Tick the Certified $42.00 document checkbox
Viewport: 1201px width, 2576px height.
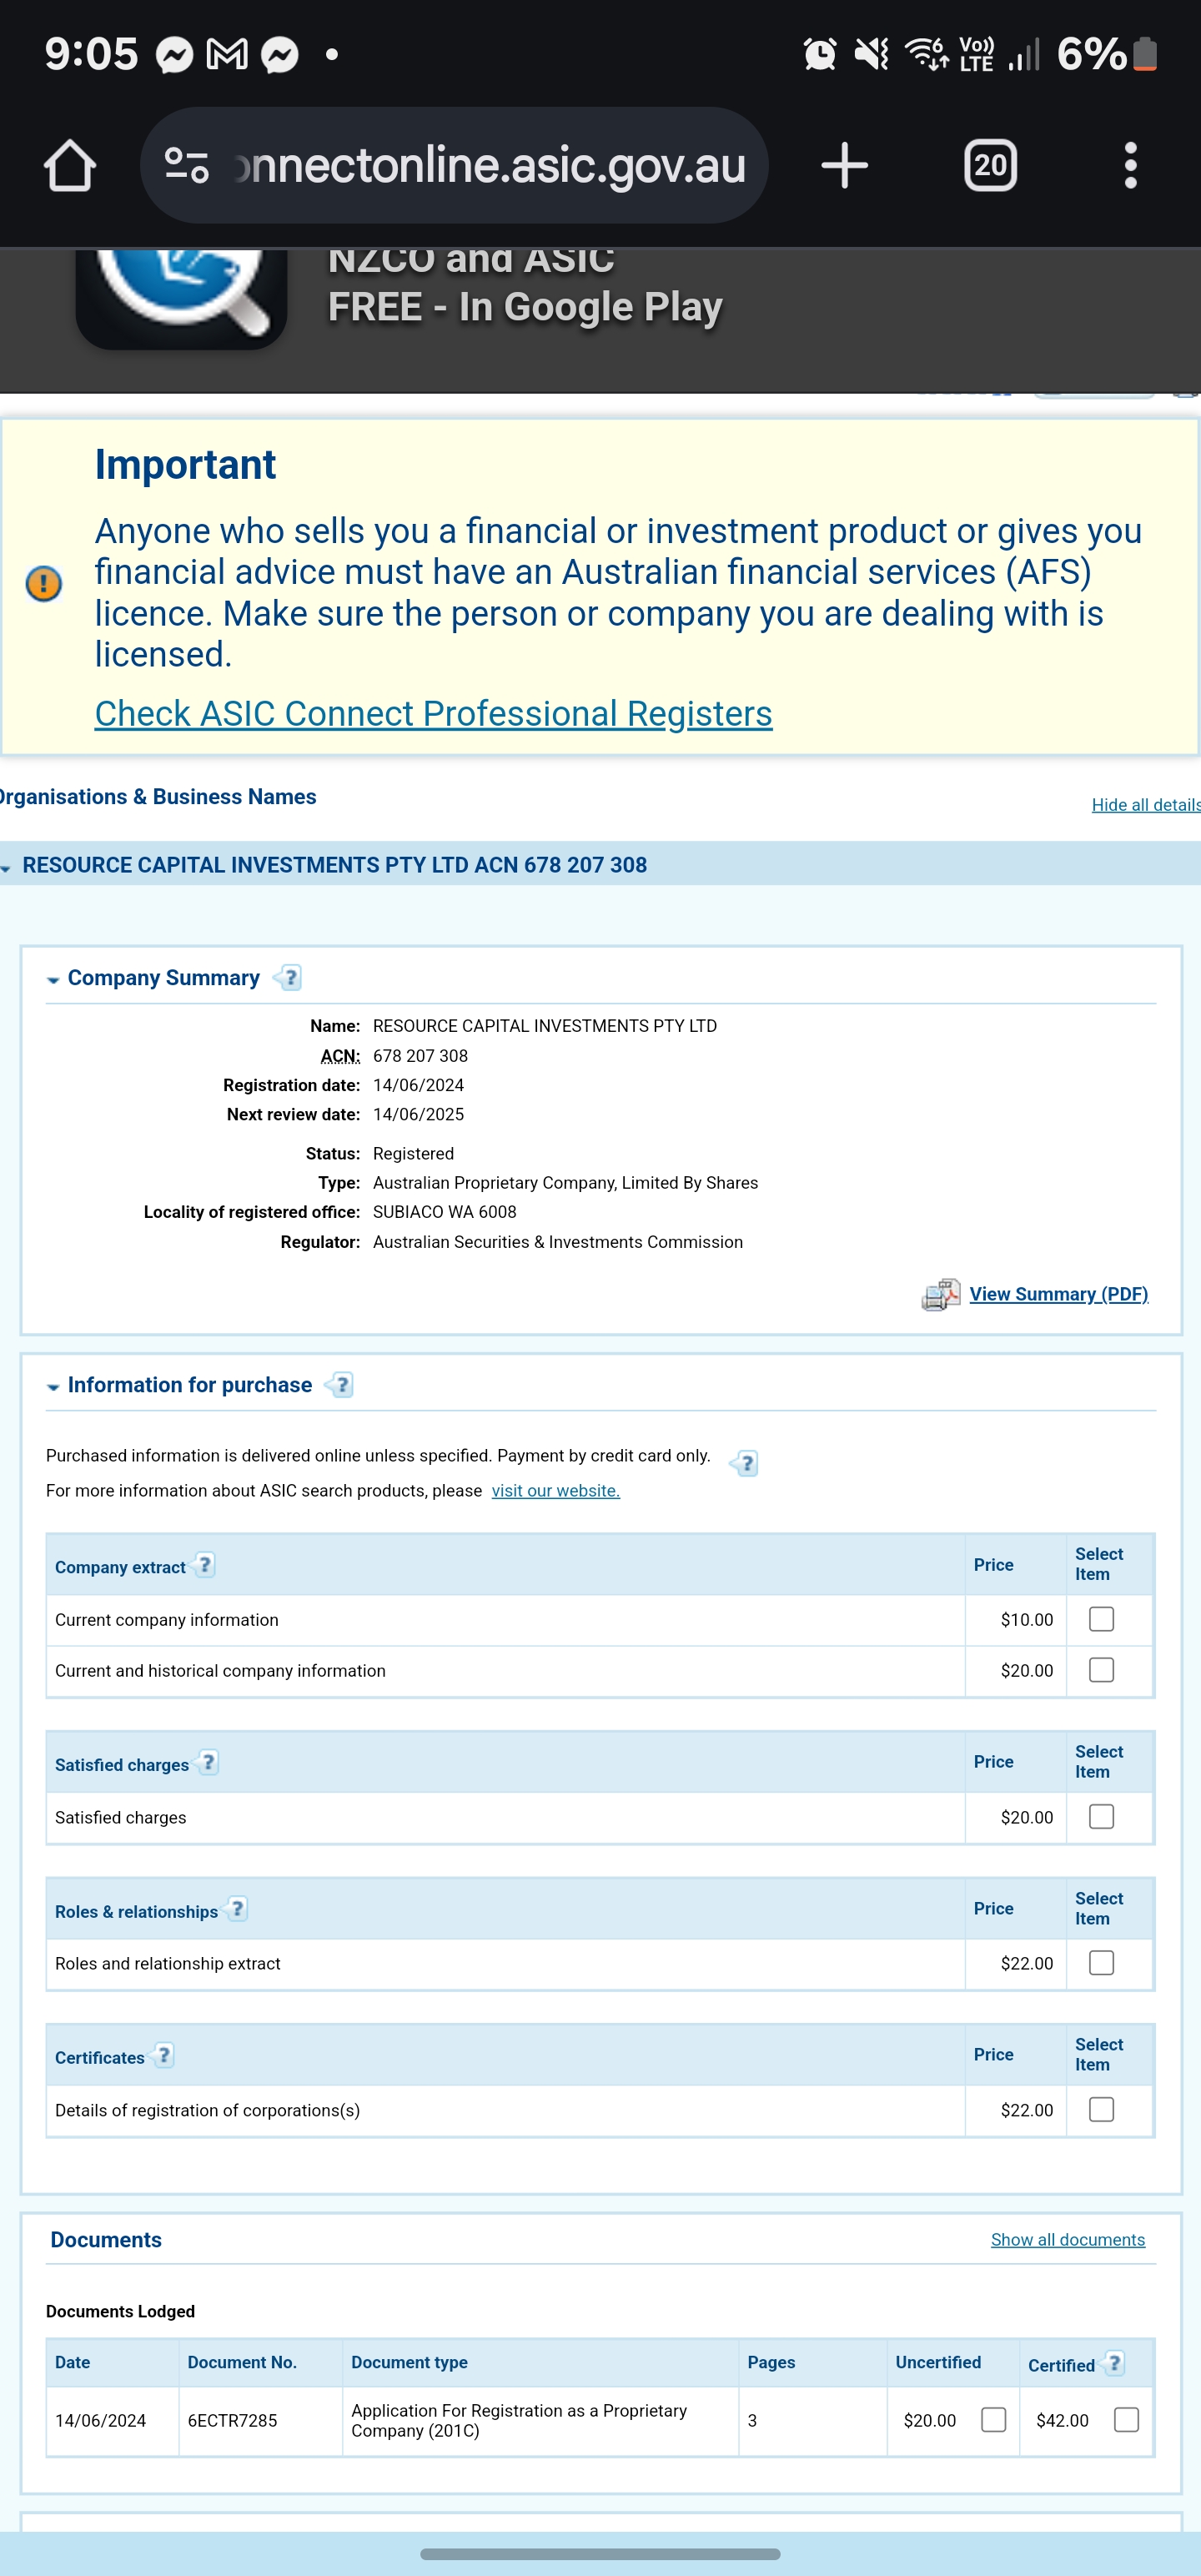tap(1127, 2420)
